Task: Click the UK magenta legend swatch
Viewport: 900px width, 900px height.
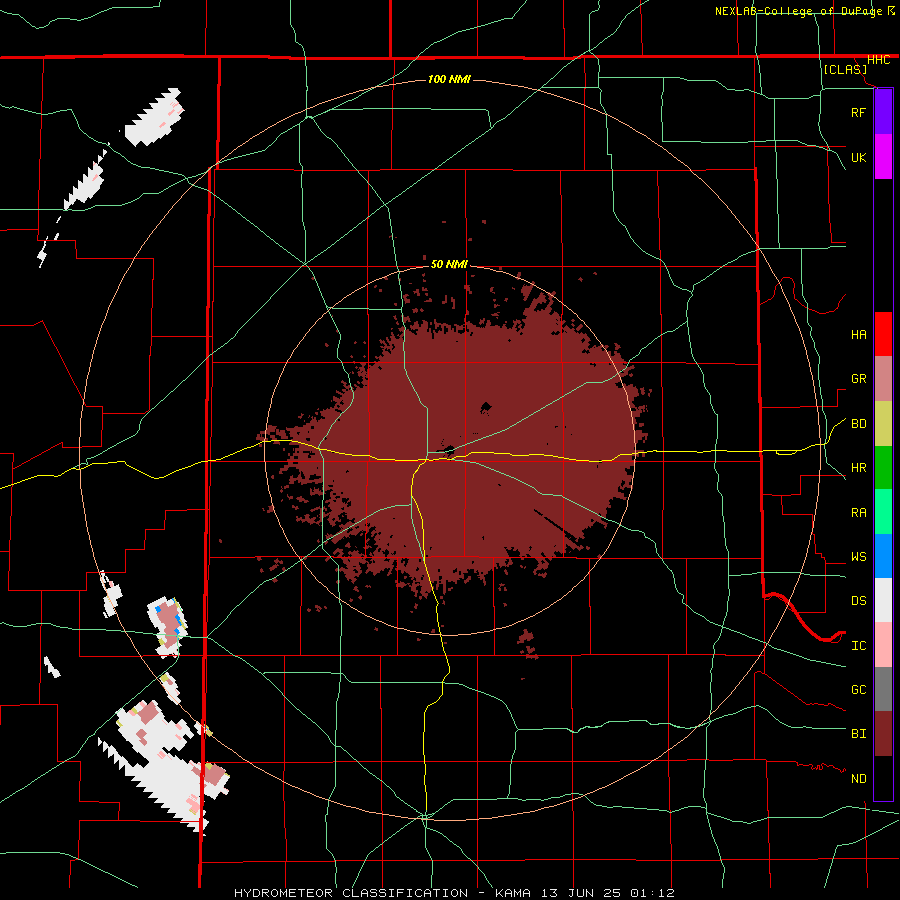Action: 883,157
